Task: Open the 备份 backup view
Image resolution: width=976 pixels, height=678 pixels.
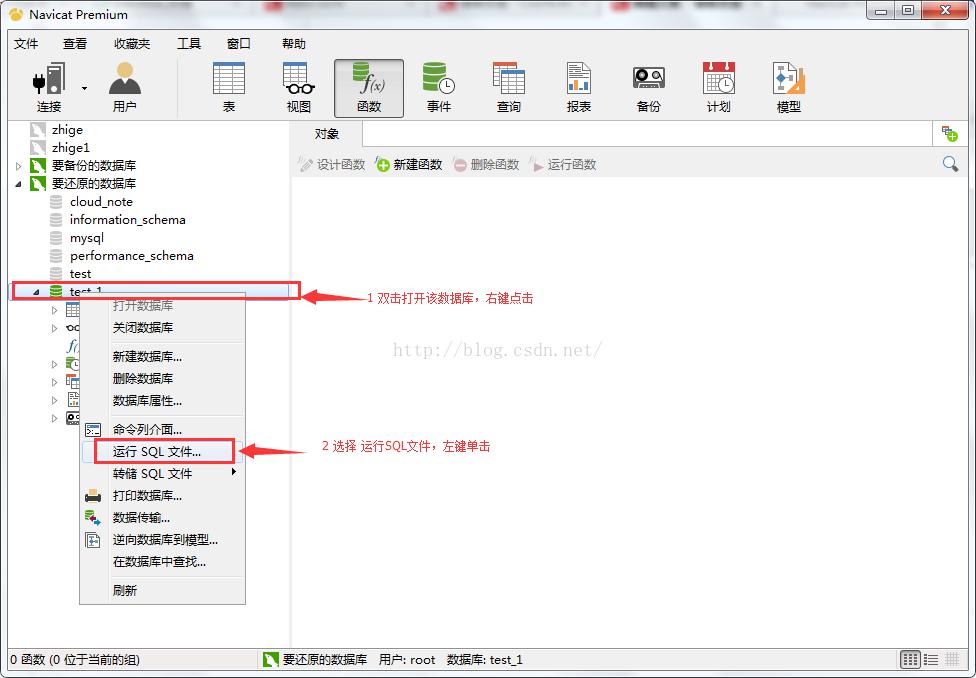Action: tap(649, 87)
